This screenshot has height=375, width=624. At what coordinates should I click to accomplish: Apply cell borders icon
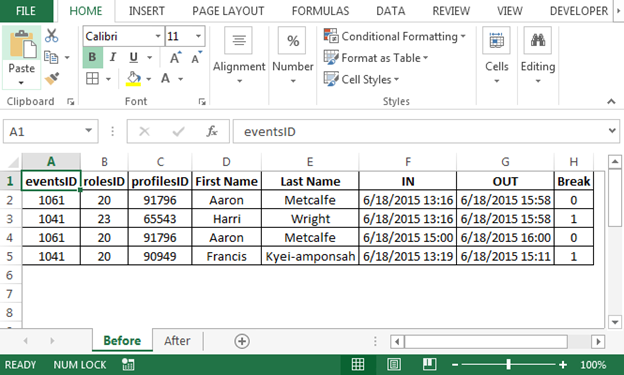click(92, 79)
